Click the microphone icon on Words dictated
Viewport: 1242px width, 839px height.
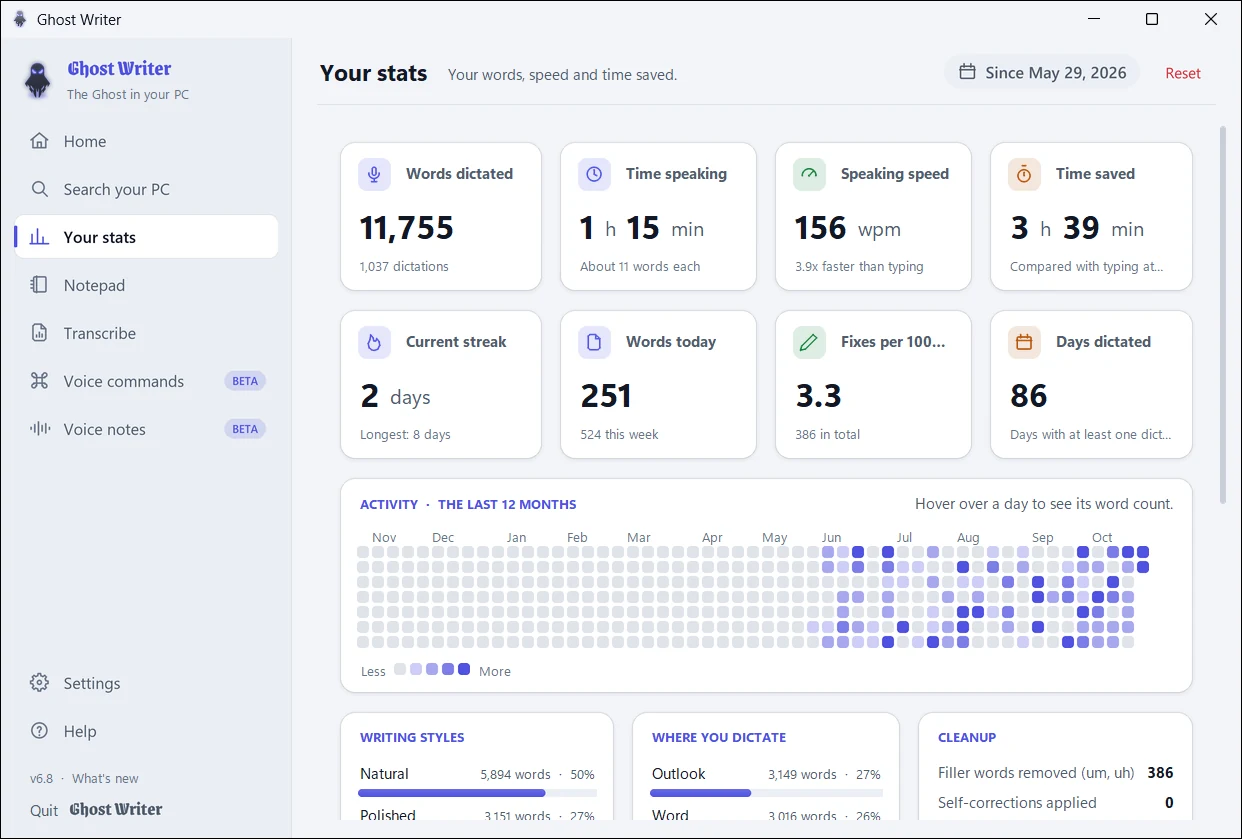coord(374,174)
